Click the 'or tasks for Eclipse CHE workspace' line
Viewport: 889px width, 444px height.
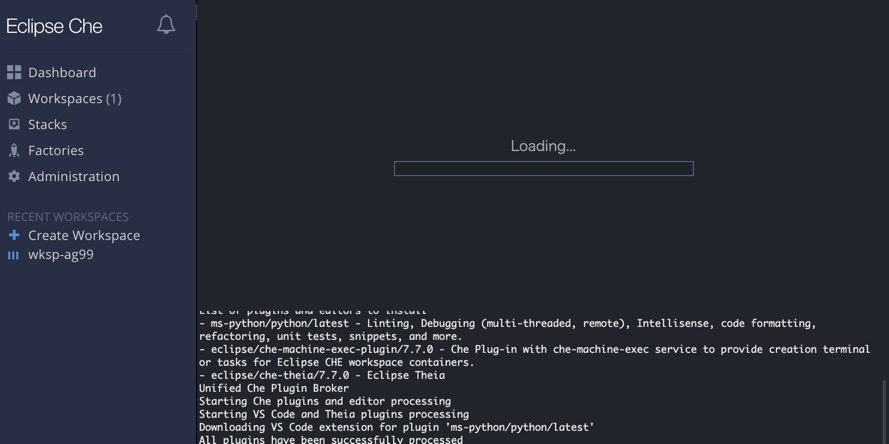point(336,362)
